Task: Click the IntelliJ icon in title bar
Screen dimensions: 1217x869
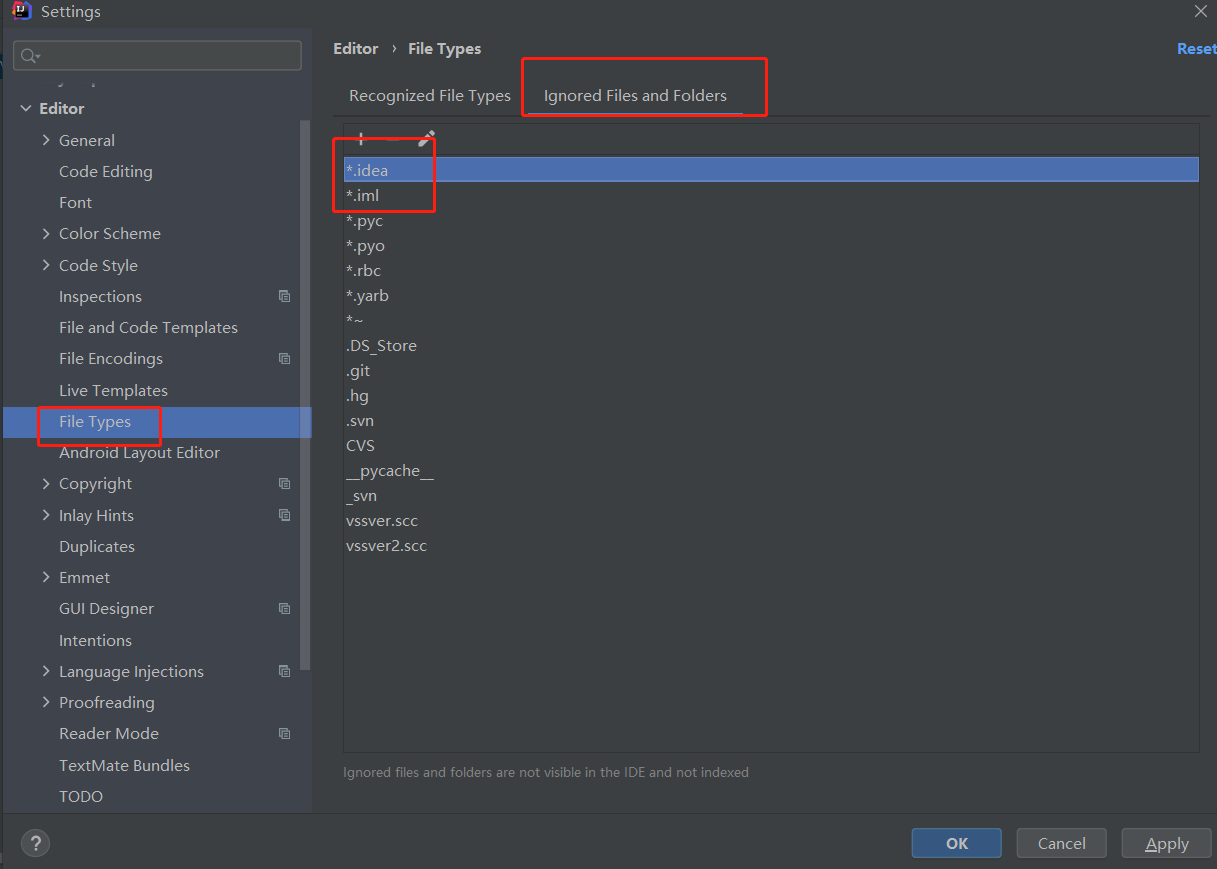Action: 22,12
